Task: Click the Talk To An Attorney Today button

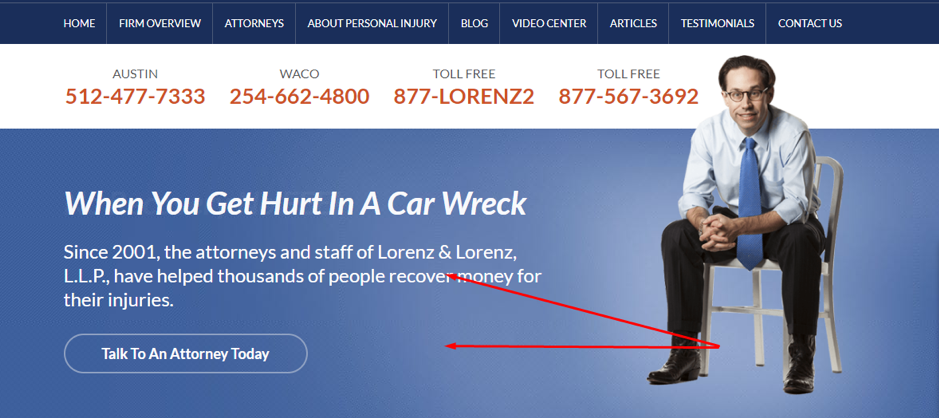Action: tap(186, 353)
